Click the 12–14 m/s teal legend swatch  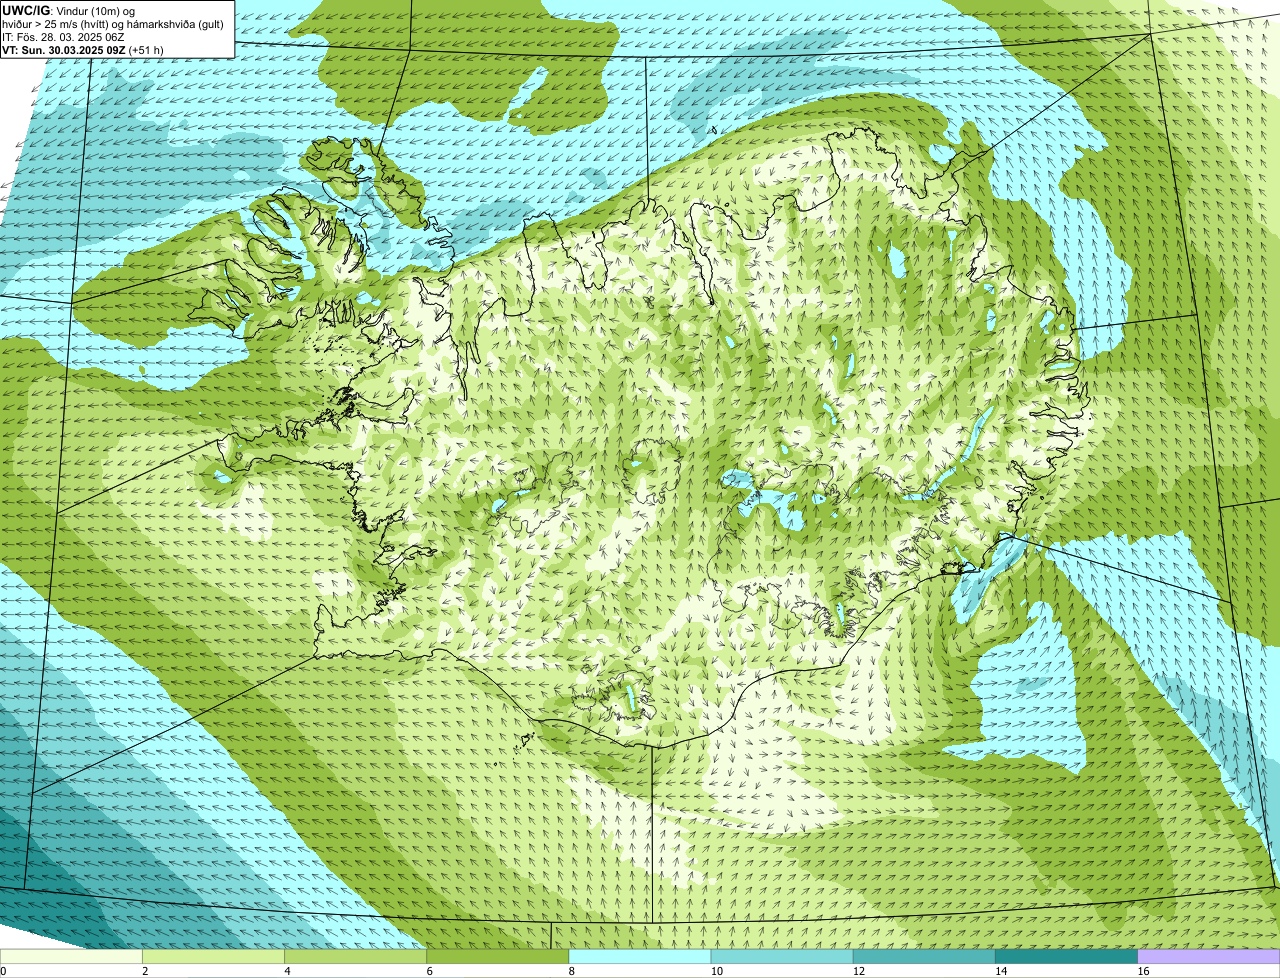click(x=924, y=957)
